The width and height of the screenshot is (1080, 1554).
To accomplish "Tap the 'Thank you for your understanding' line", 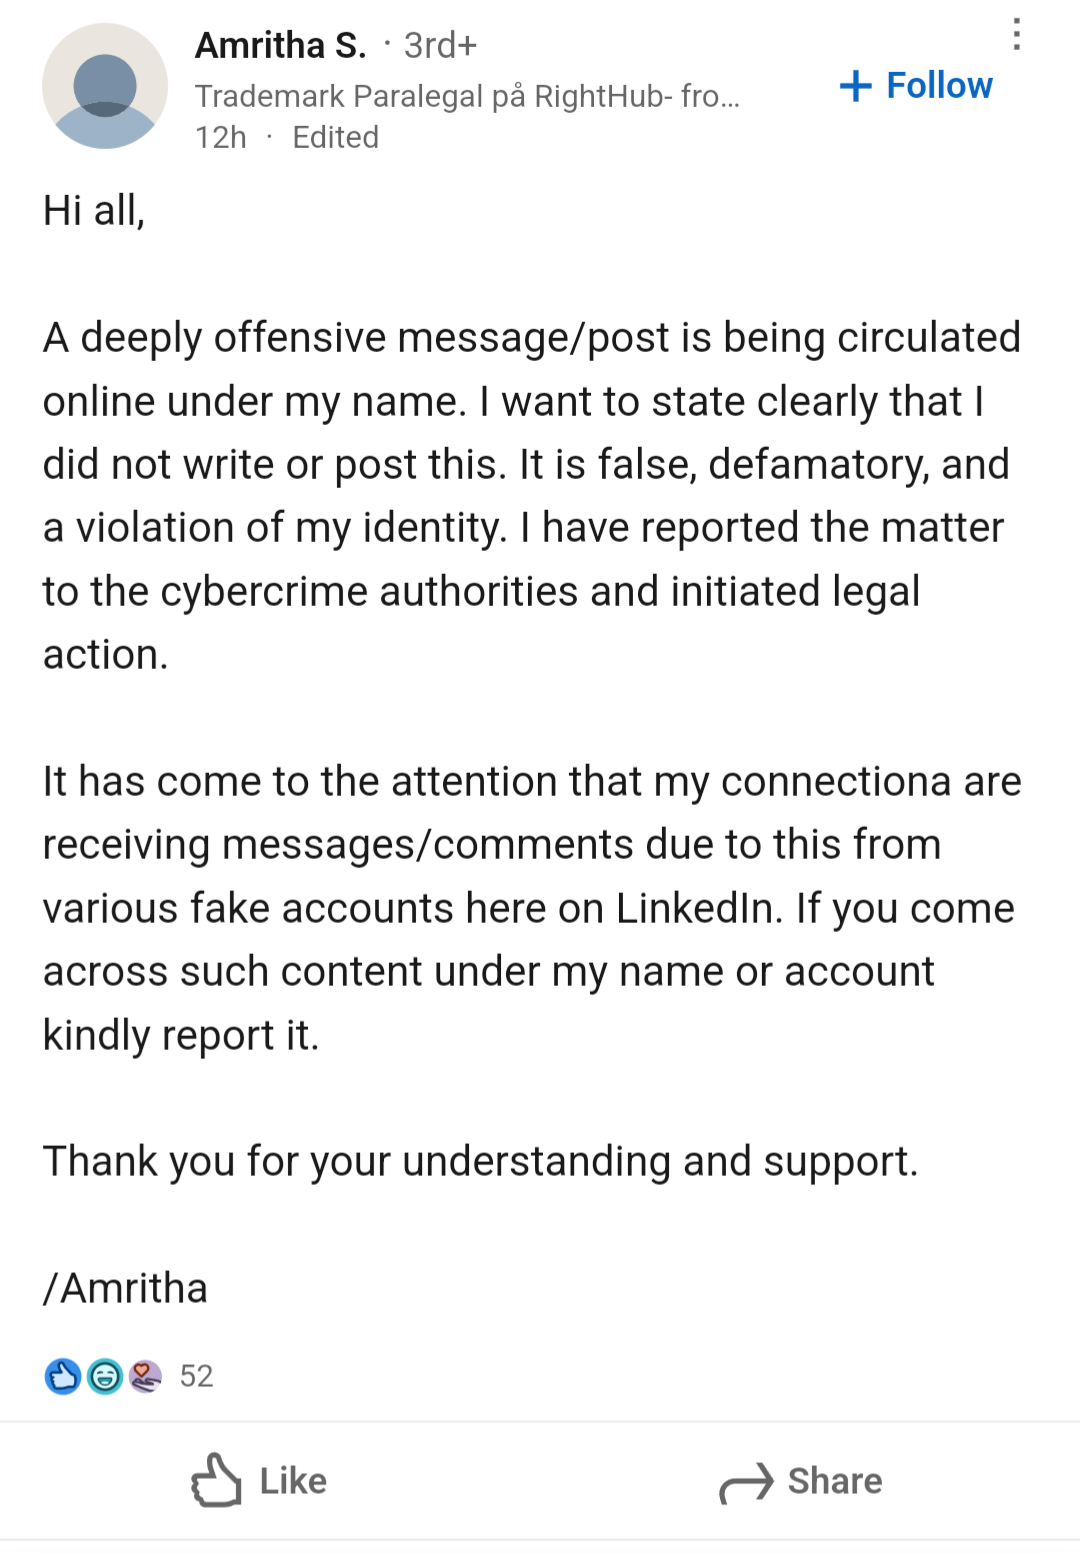I will pyautogui.click(x=480, y=1162).
